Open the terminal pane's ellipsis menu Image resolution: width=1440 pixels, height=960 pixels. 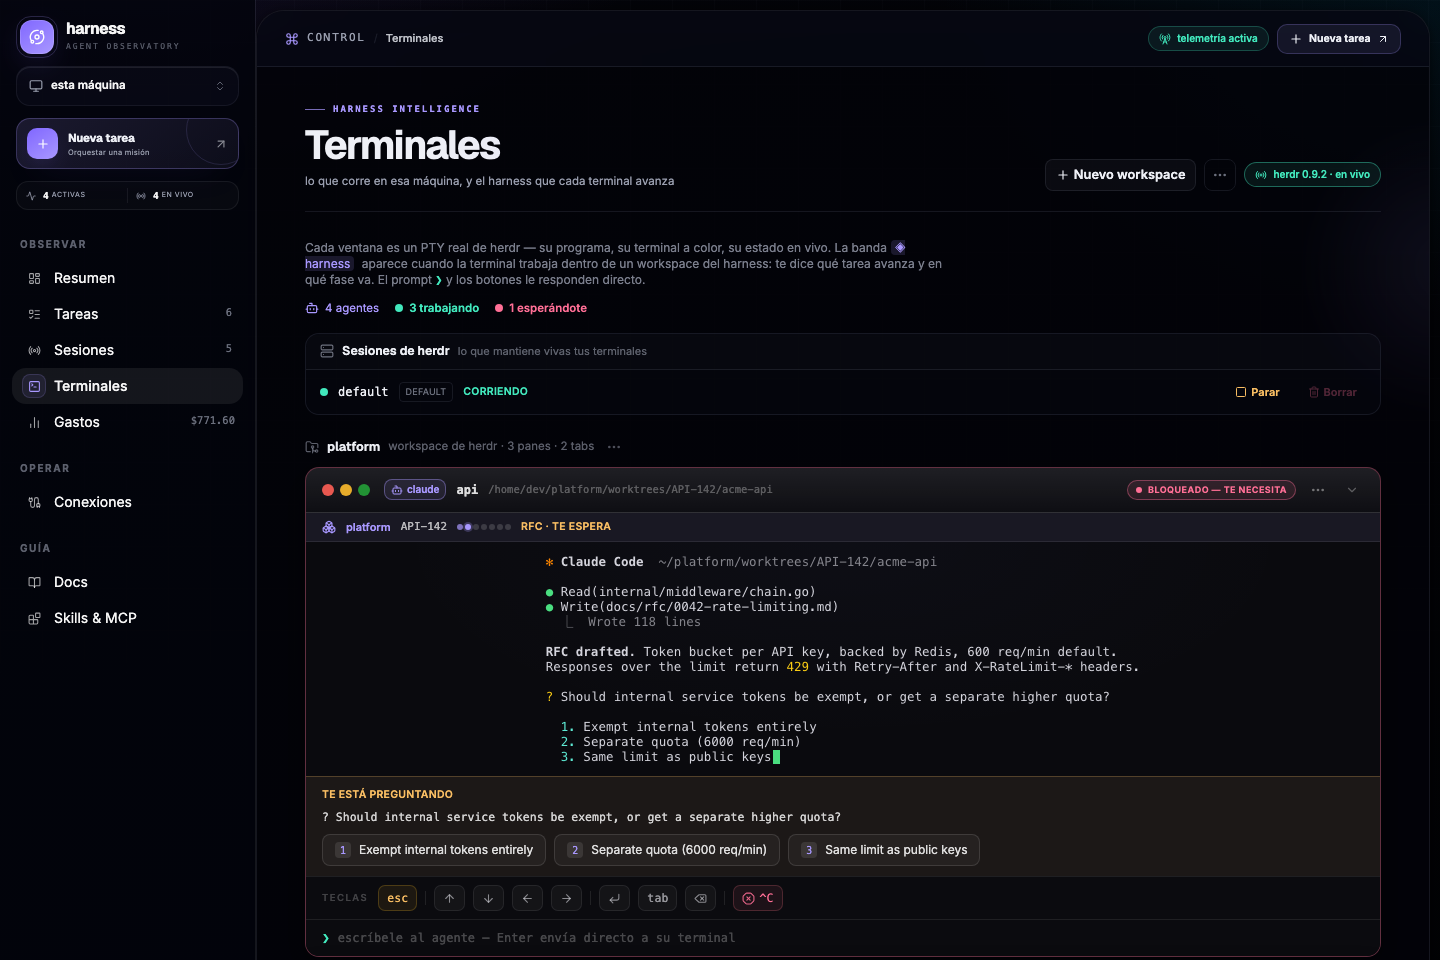coord(1318,490)
